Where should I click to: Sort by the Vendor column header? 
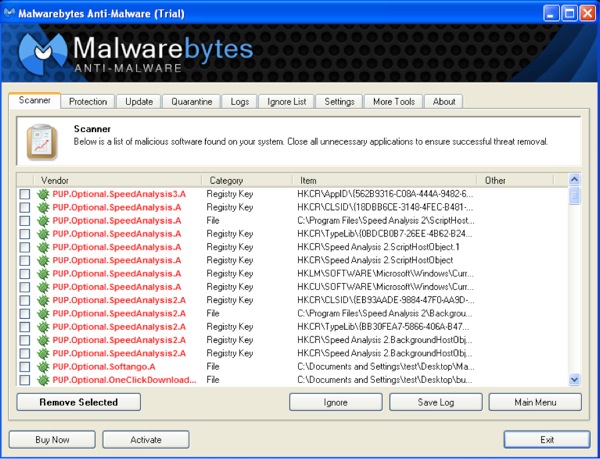click(118, 180)
